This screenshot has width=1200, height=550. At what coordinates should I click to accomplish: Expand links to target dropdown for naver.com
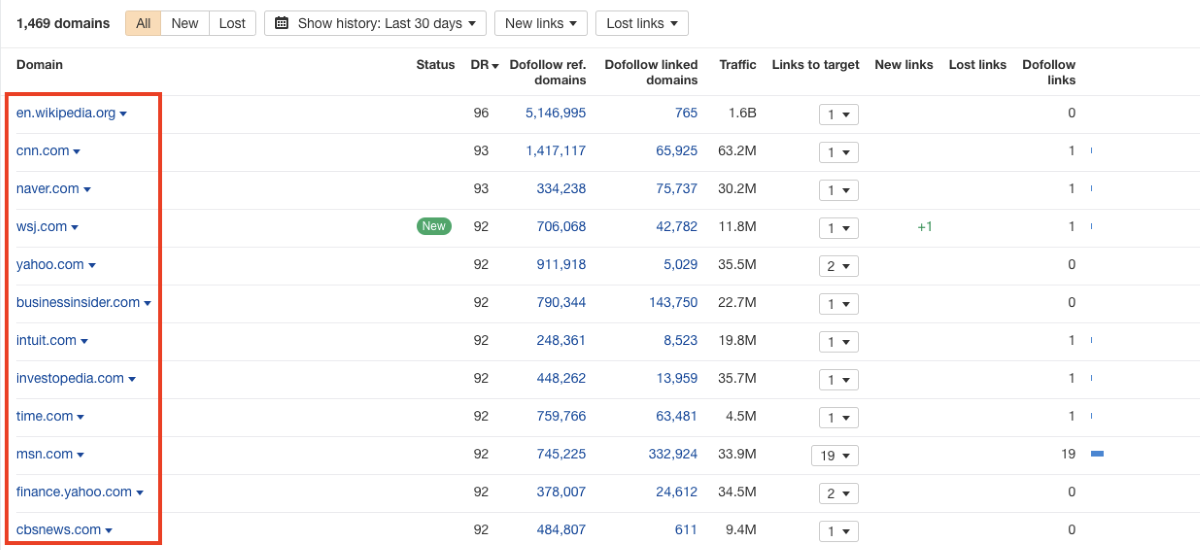tap(838, 190)
